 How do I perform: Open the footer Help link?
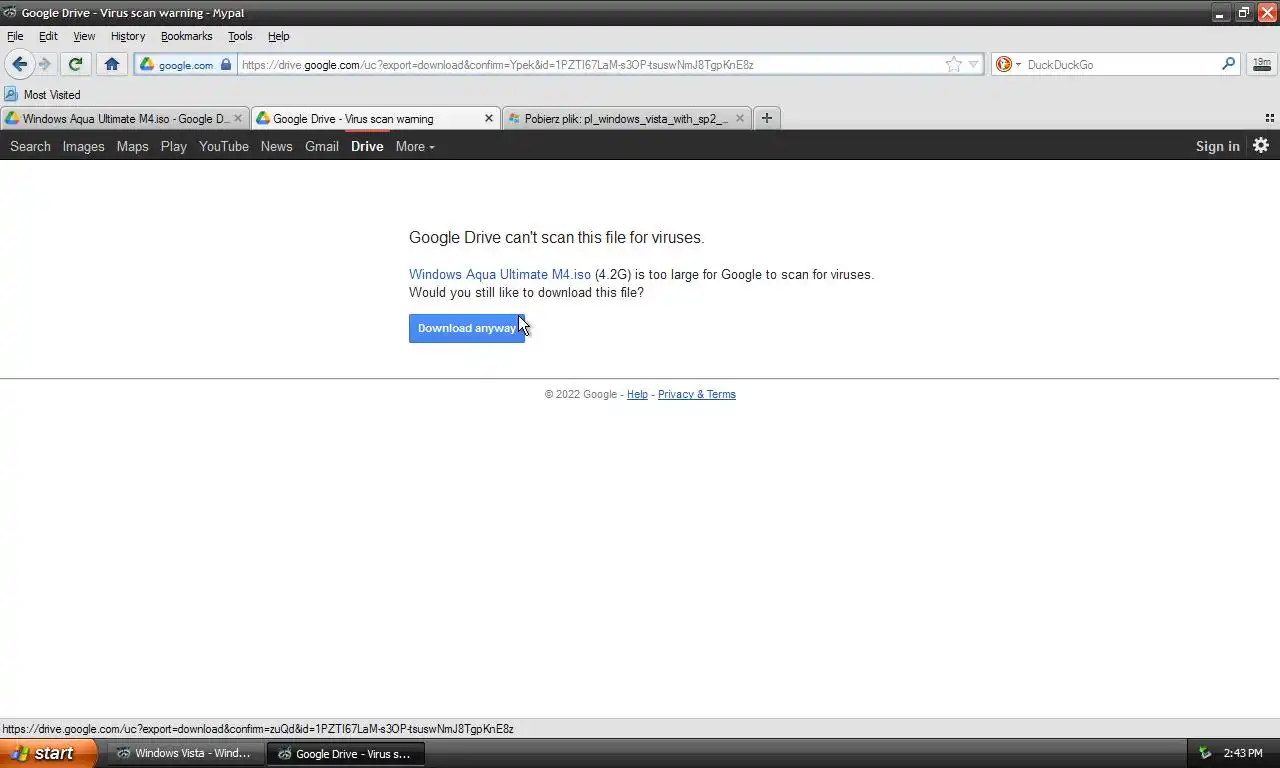click(637, 394)
